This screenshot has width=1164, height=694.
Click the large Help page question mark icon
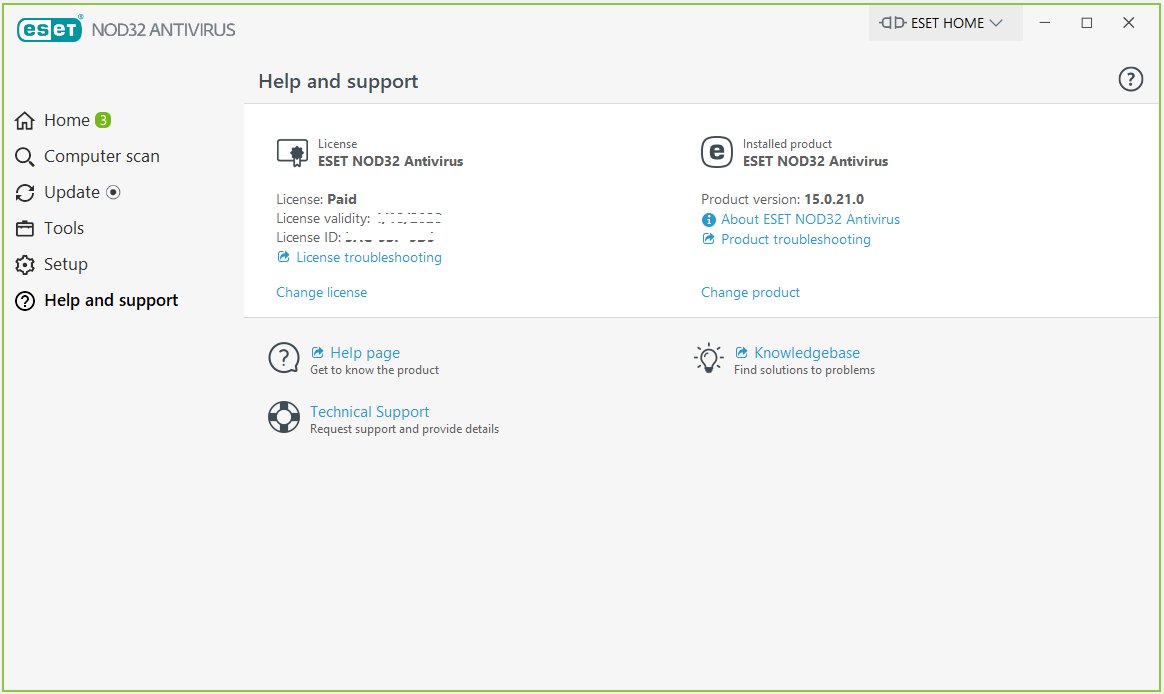[284, 358]
